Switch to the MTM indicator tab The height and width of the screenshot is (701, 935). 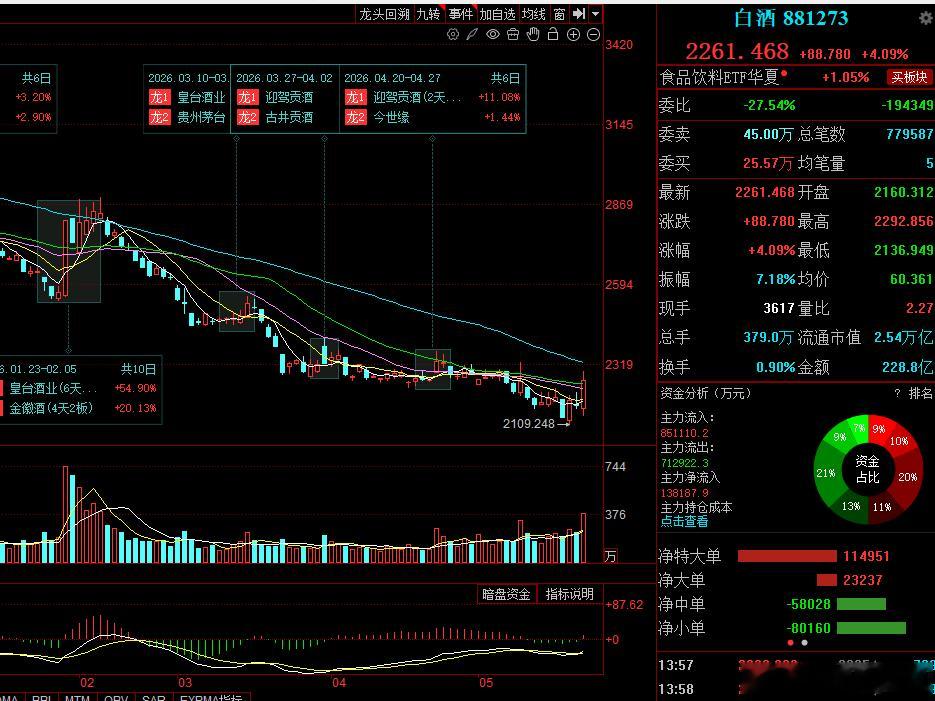[77, 697]
